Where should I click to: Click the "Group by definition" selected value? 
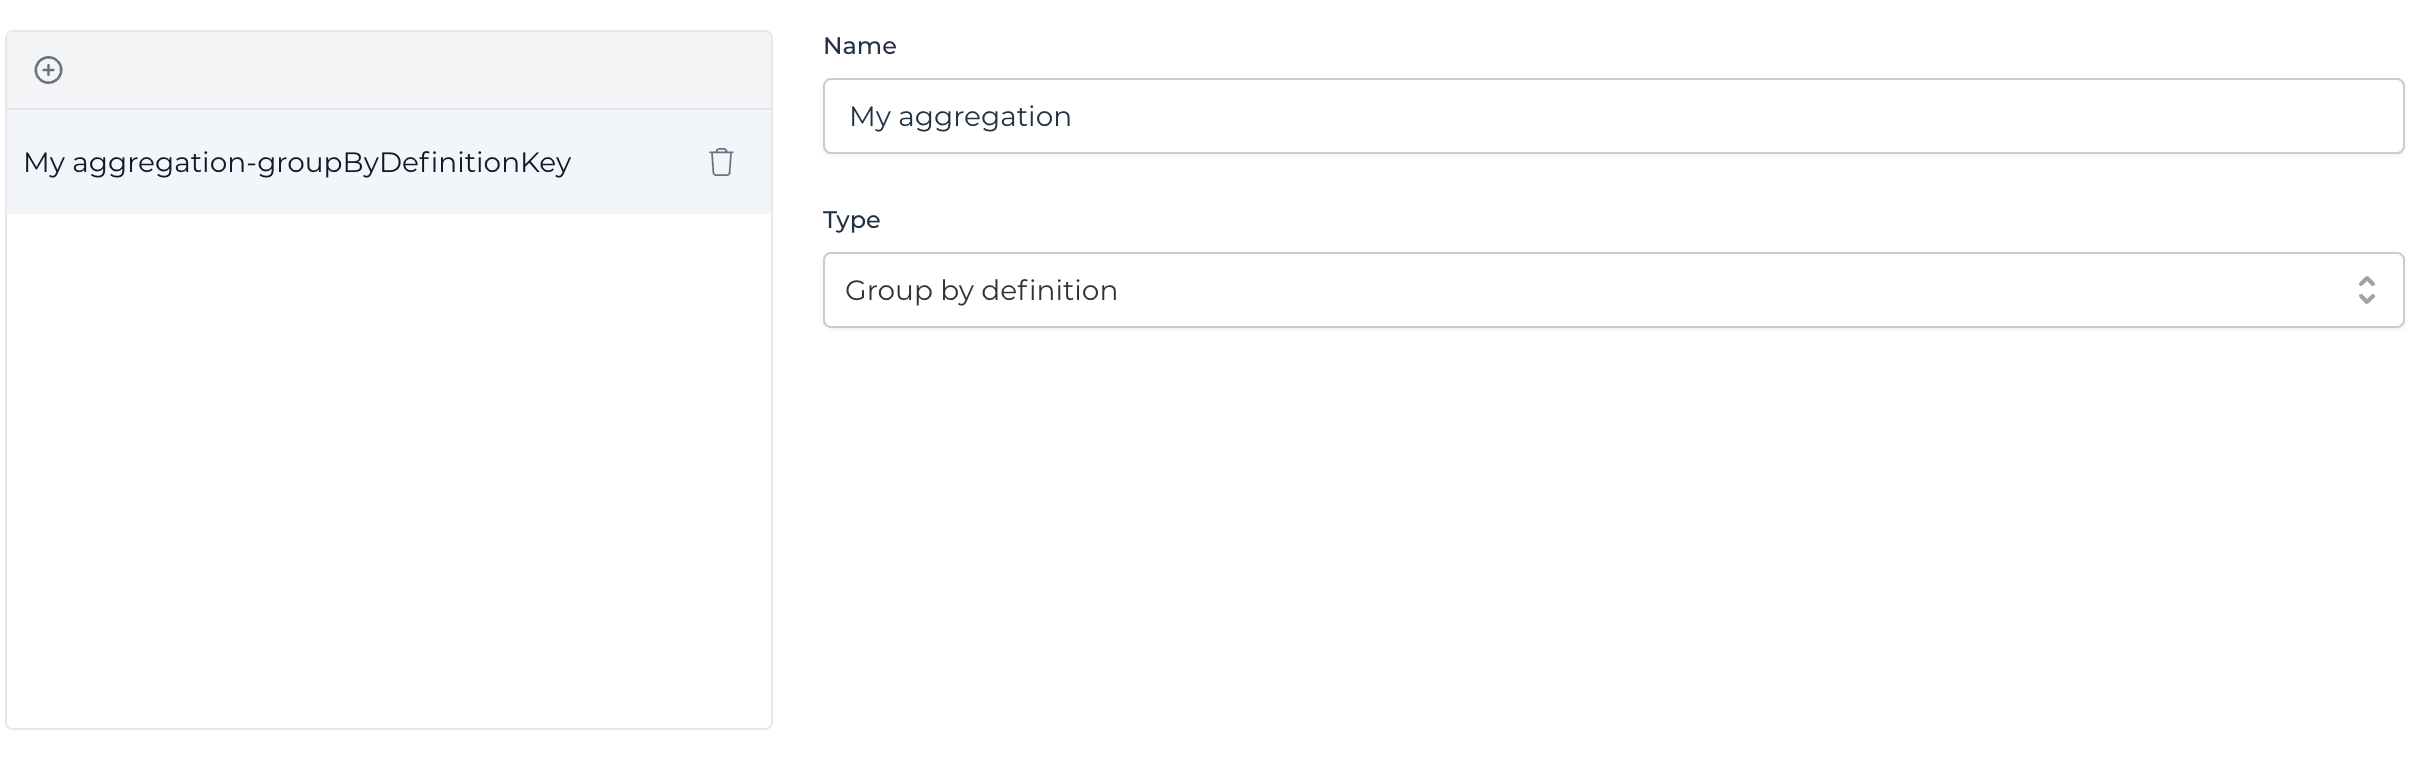click(x=981, y=290)
